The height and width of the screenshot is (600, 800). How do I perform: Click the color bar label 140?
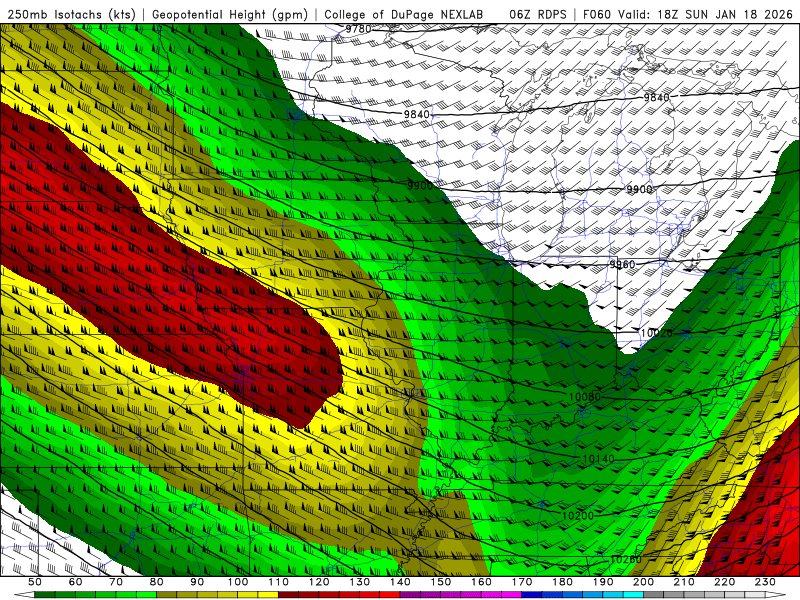coord(400,582)
